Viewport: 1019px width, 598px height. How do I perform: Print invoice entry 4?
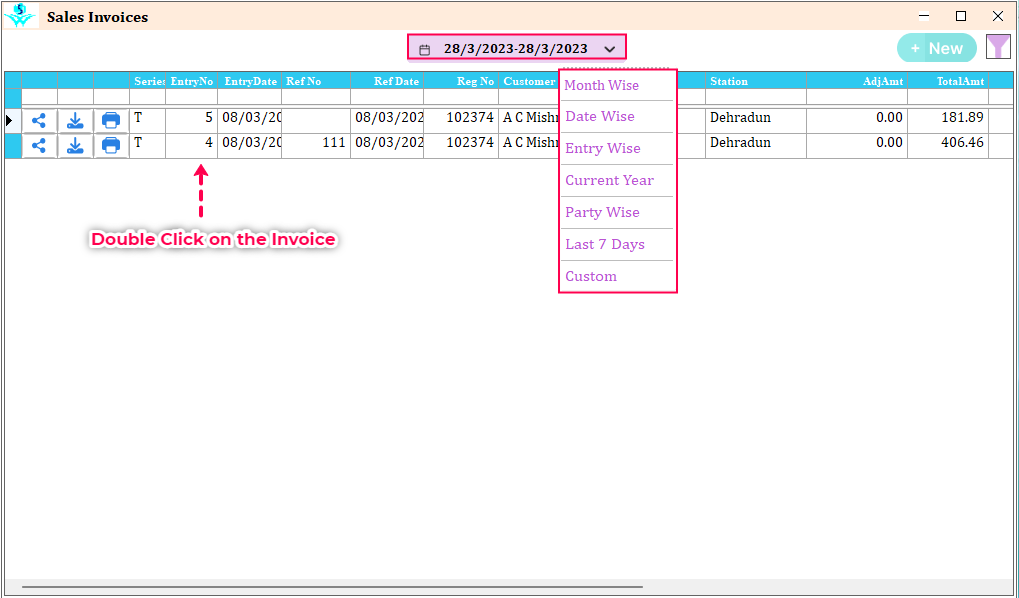(111, 146)
